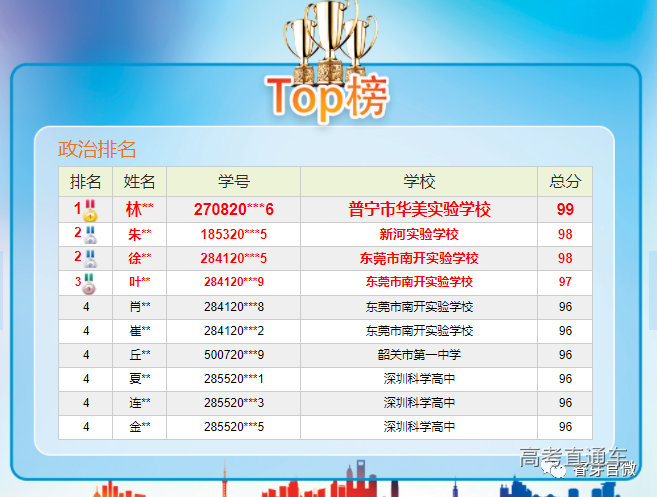
Task: Select the 韶关市第一中学 school entry
Action: point(419,355)
